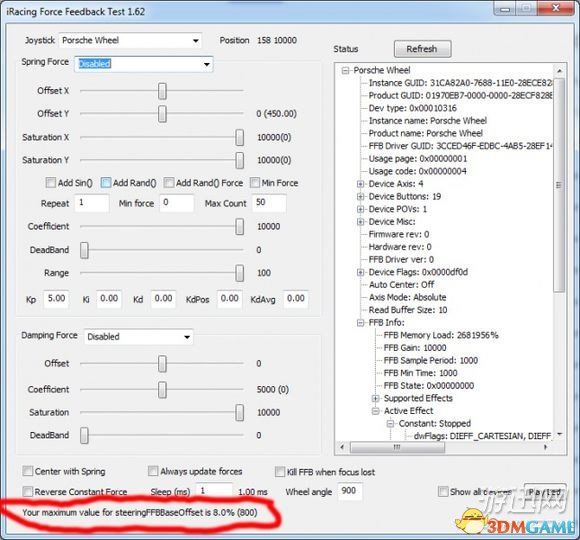The image size is (580, 540).
Task: Click the Damping Saturation slider thumb
Action: tap(240, 413)
